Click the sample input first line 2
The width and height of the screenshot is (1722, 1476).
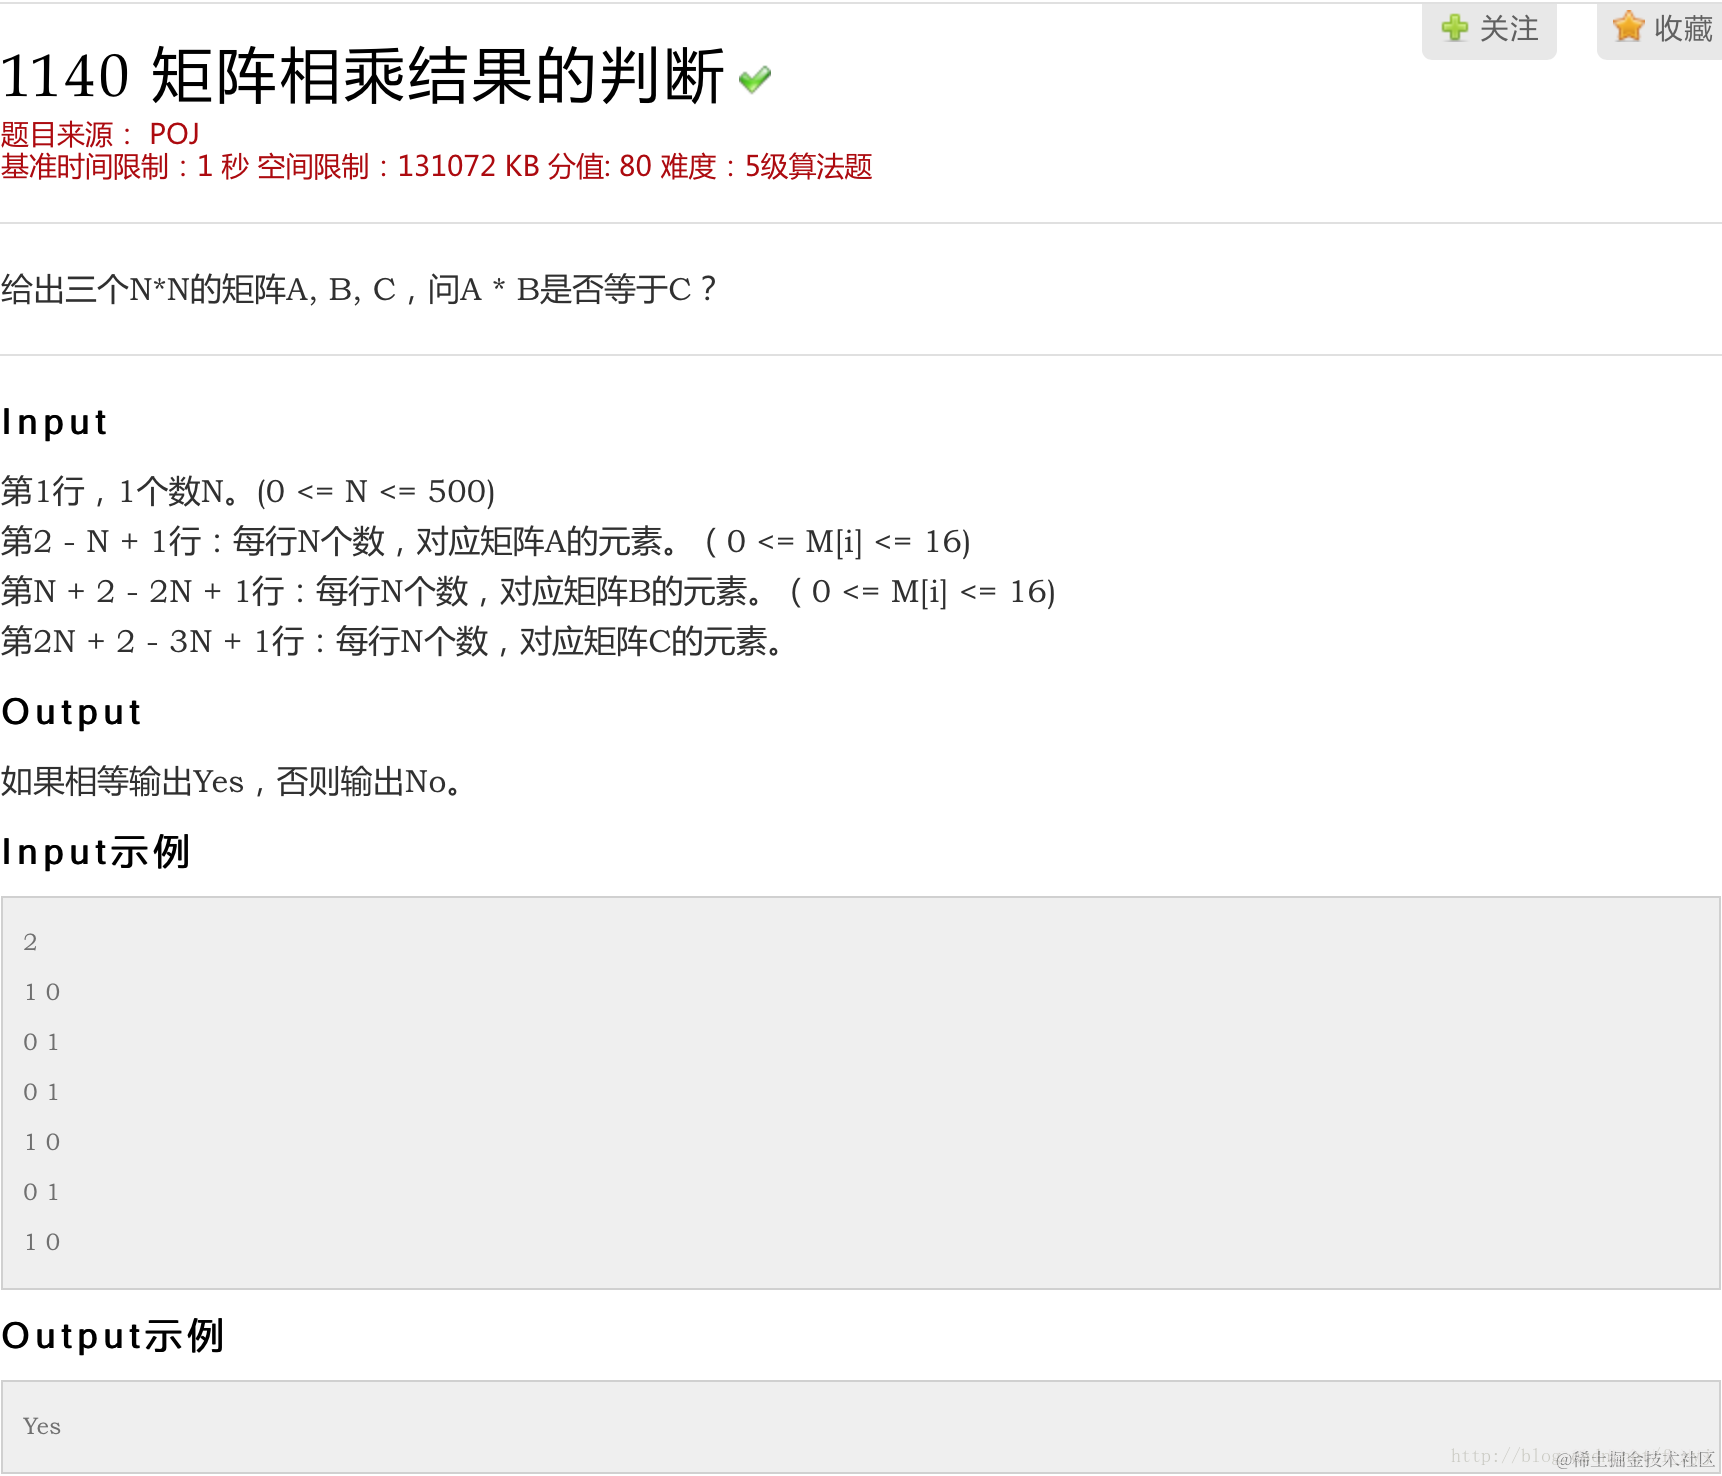(x=30, y=942)
